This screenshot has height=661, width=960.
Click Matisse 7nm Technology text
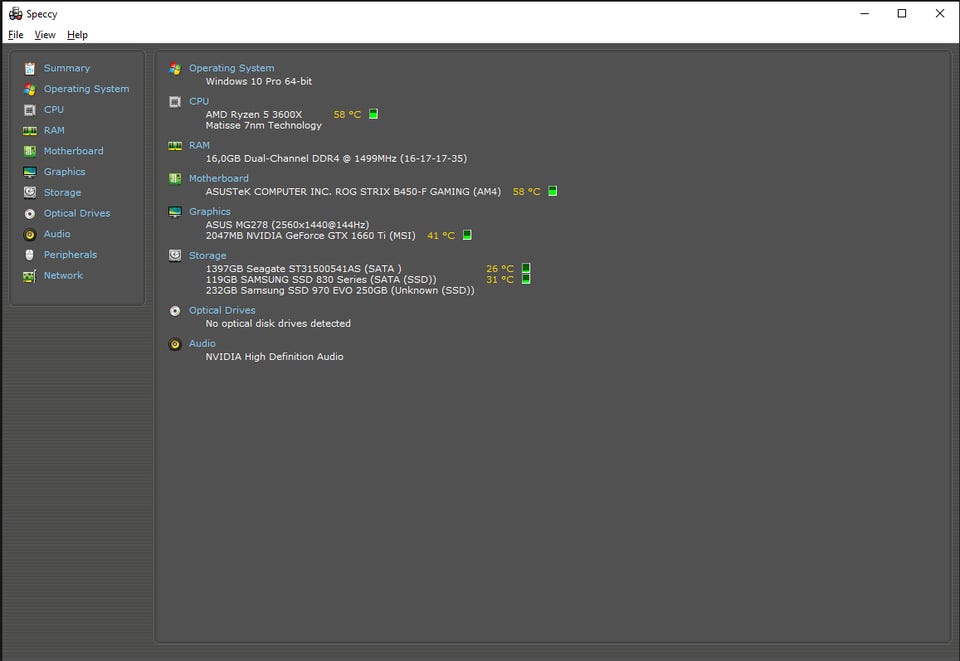[263, 125]
